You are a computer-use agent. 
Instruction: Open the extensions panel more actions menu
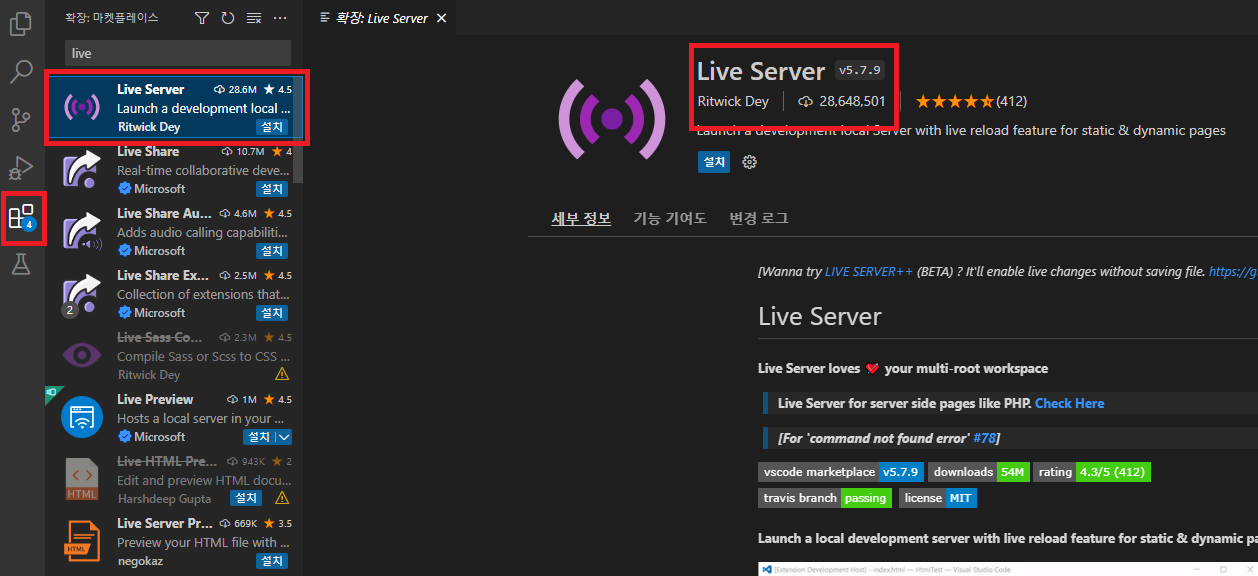(x=280, y=18)
